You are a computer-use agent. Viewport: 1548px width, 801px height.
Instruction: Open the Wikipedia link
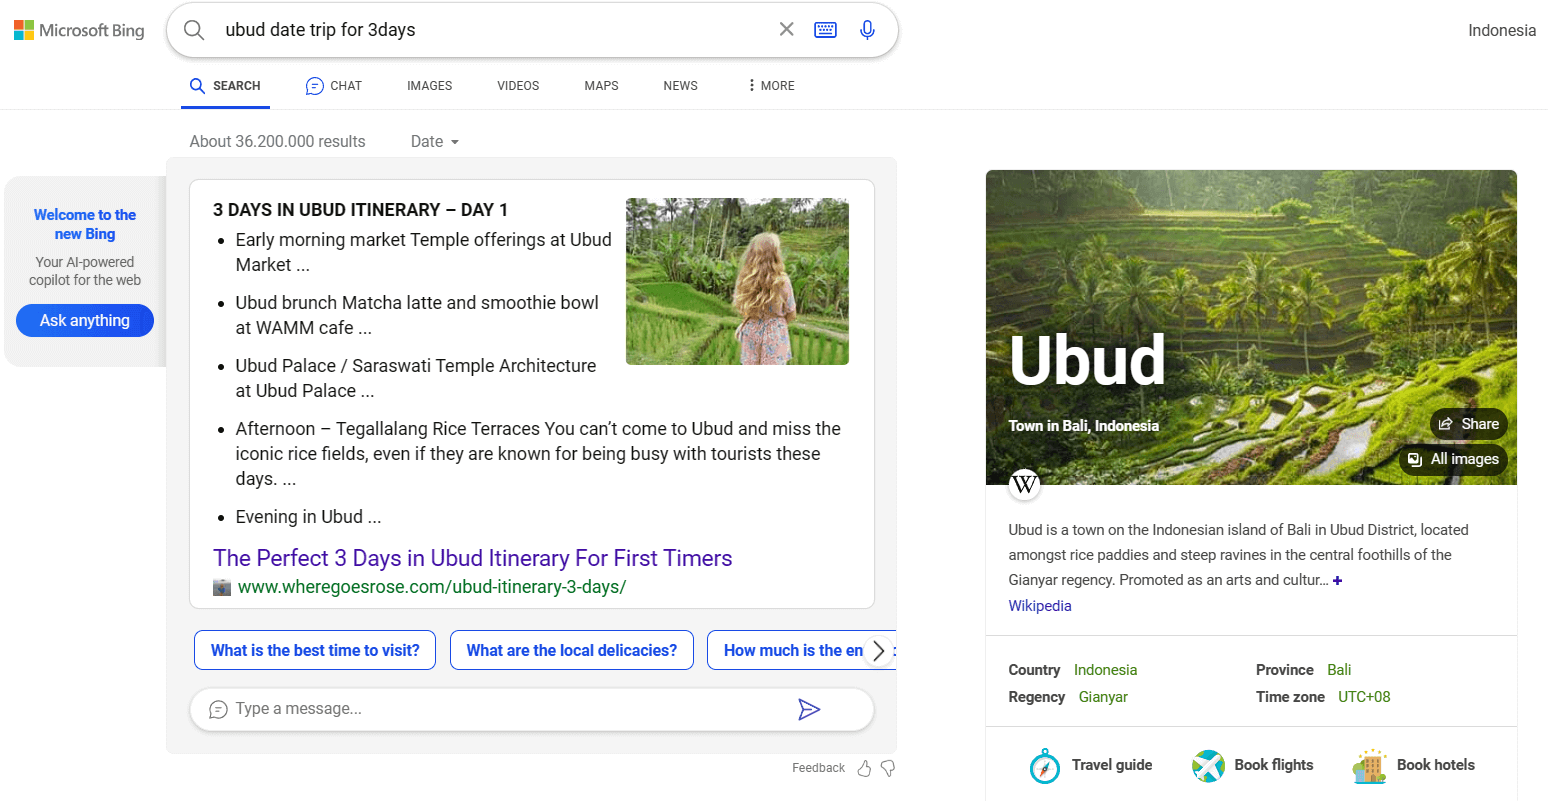[x=1040, y=606]
